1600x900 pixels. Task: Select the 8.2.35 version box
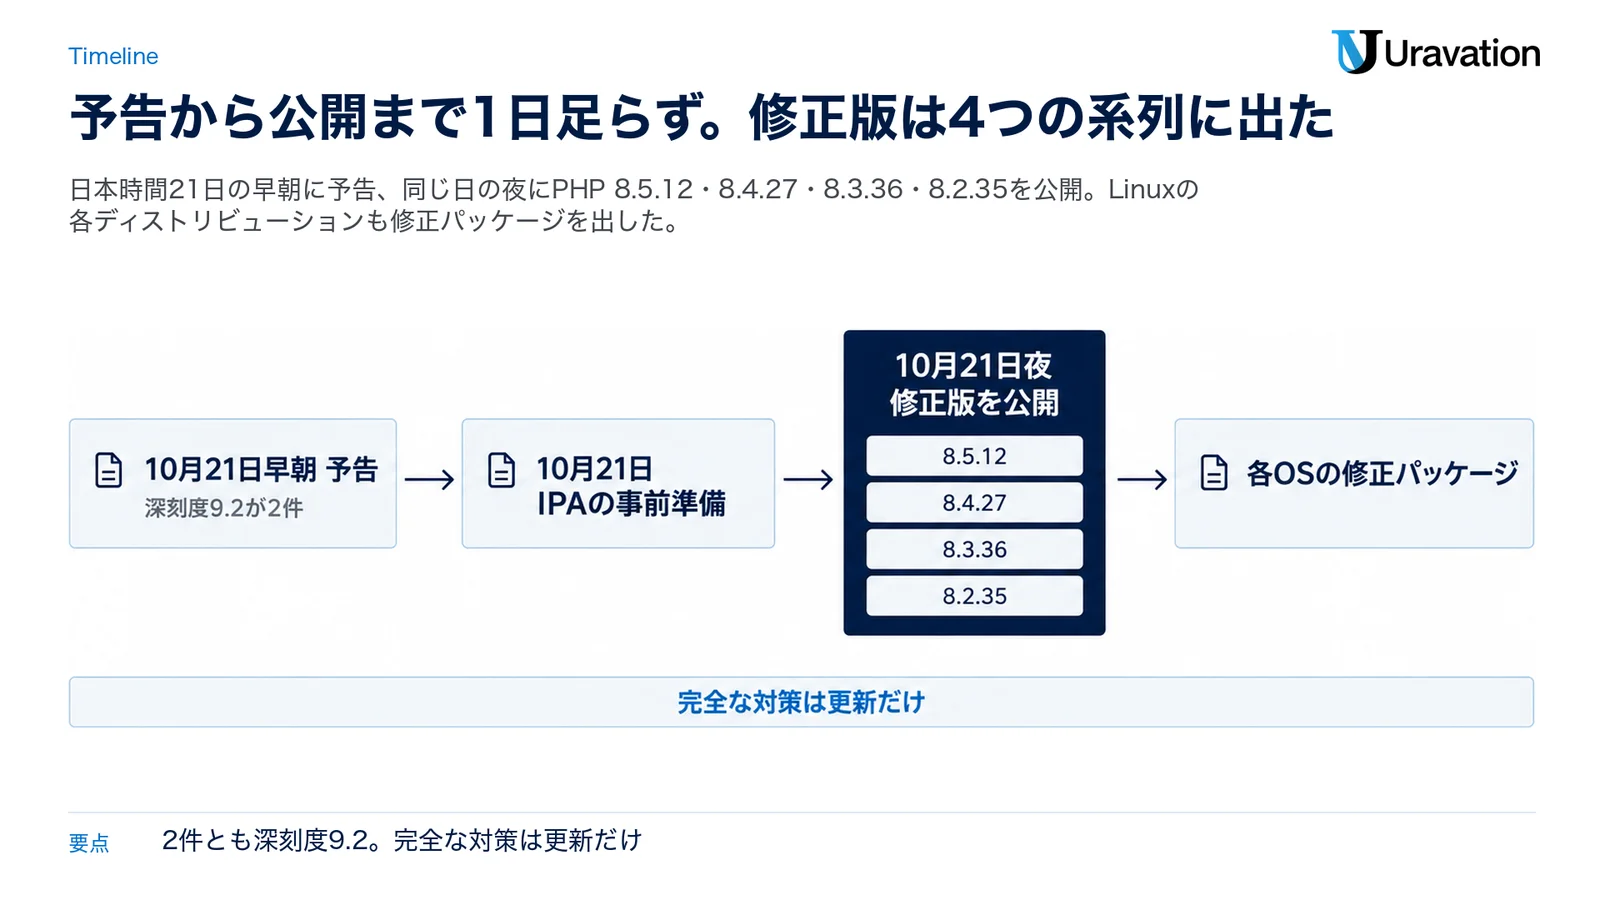tap(974, 596)
